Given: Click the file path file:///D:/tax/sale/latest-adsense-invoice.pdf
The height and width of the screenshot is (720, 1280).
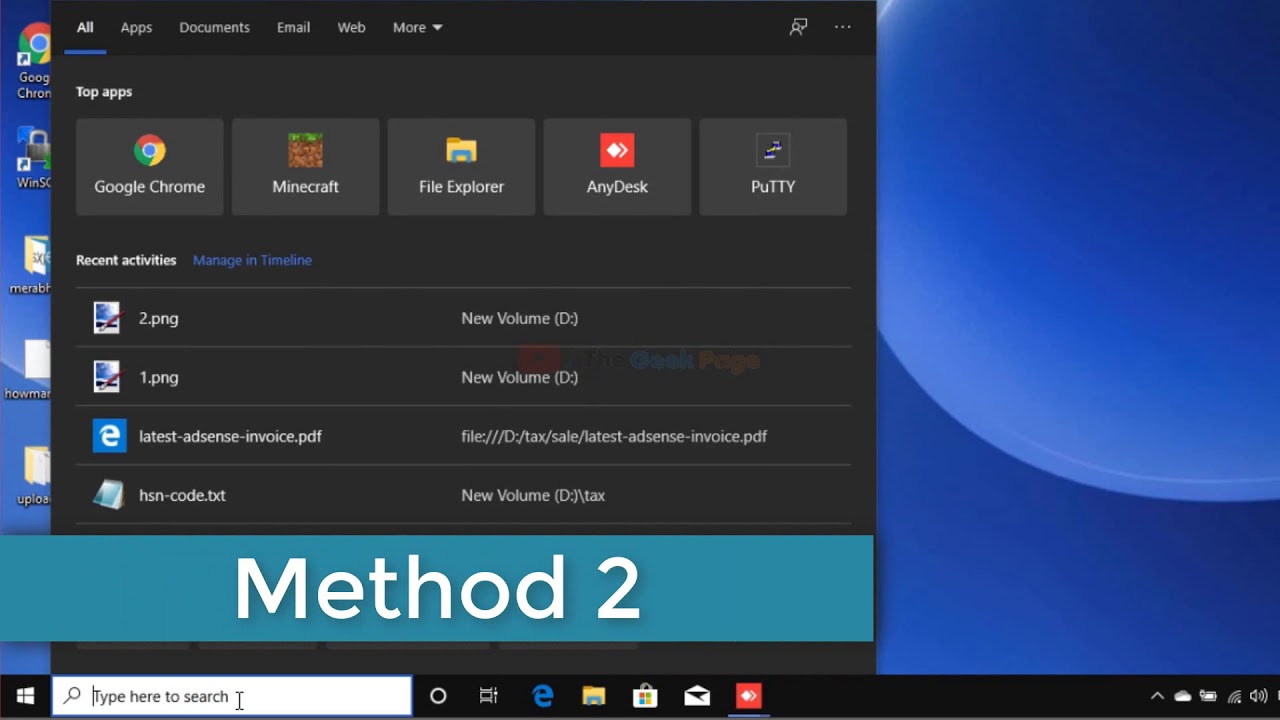Looking at the screenshot, I should point(614,436).
